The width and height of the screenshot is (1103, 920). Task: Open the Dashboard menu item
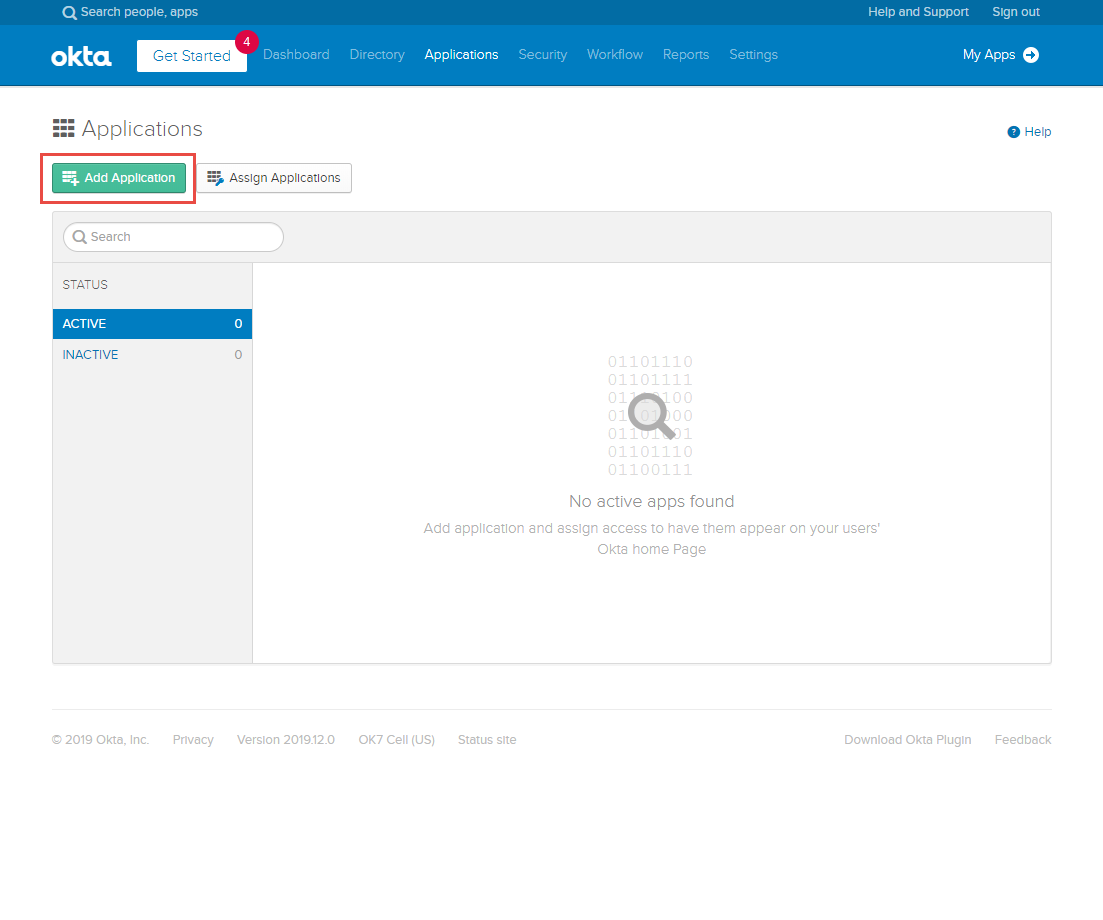[296, 55]
